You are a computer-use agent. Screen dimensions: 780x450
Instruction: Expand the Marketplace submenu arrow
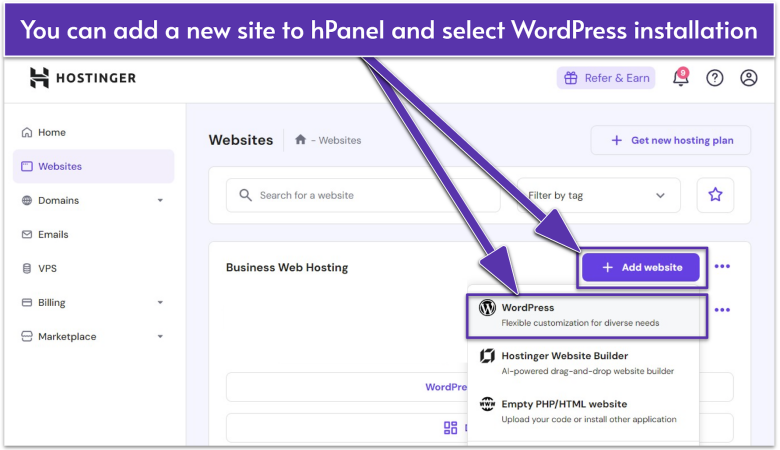click(160, 337)
